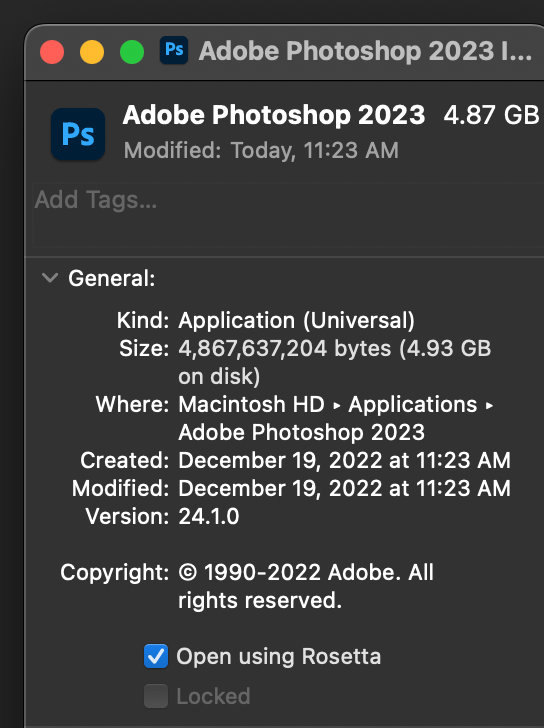
Task: Toggle the Locked checkbox
Action: pos(156,696)
